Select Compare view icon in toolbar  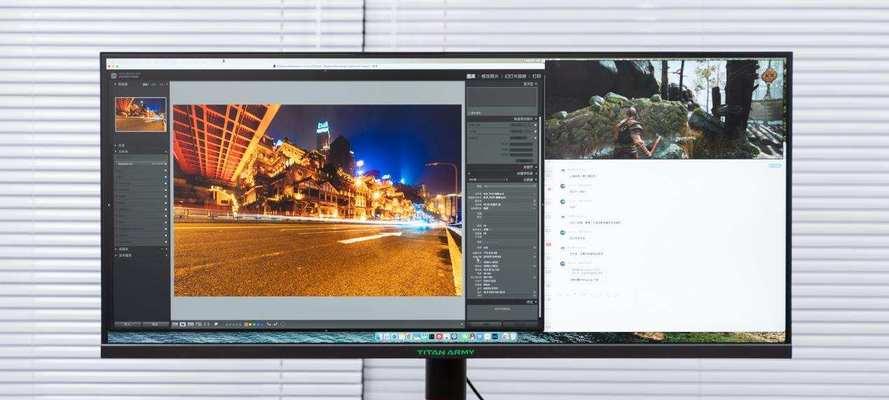[190, 324]
